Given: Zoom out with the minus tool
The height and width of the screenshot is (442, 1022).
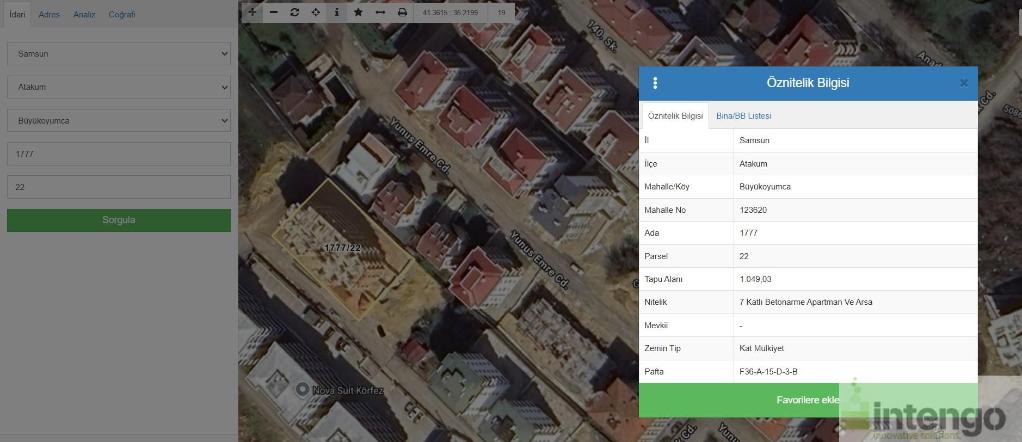Looking at the screenshot, I should (273, 12).
